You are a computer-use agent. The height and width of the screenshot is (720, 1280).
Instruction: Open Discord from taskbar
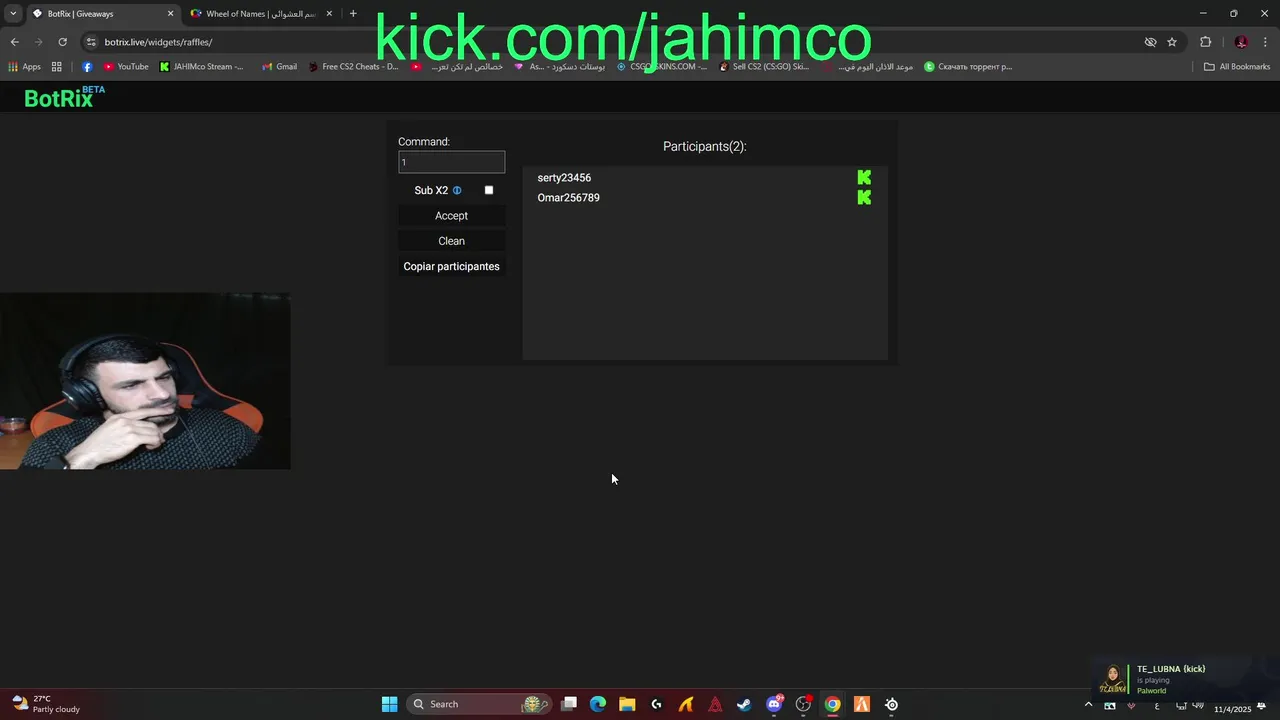tap(774, 704)
